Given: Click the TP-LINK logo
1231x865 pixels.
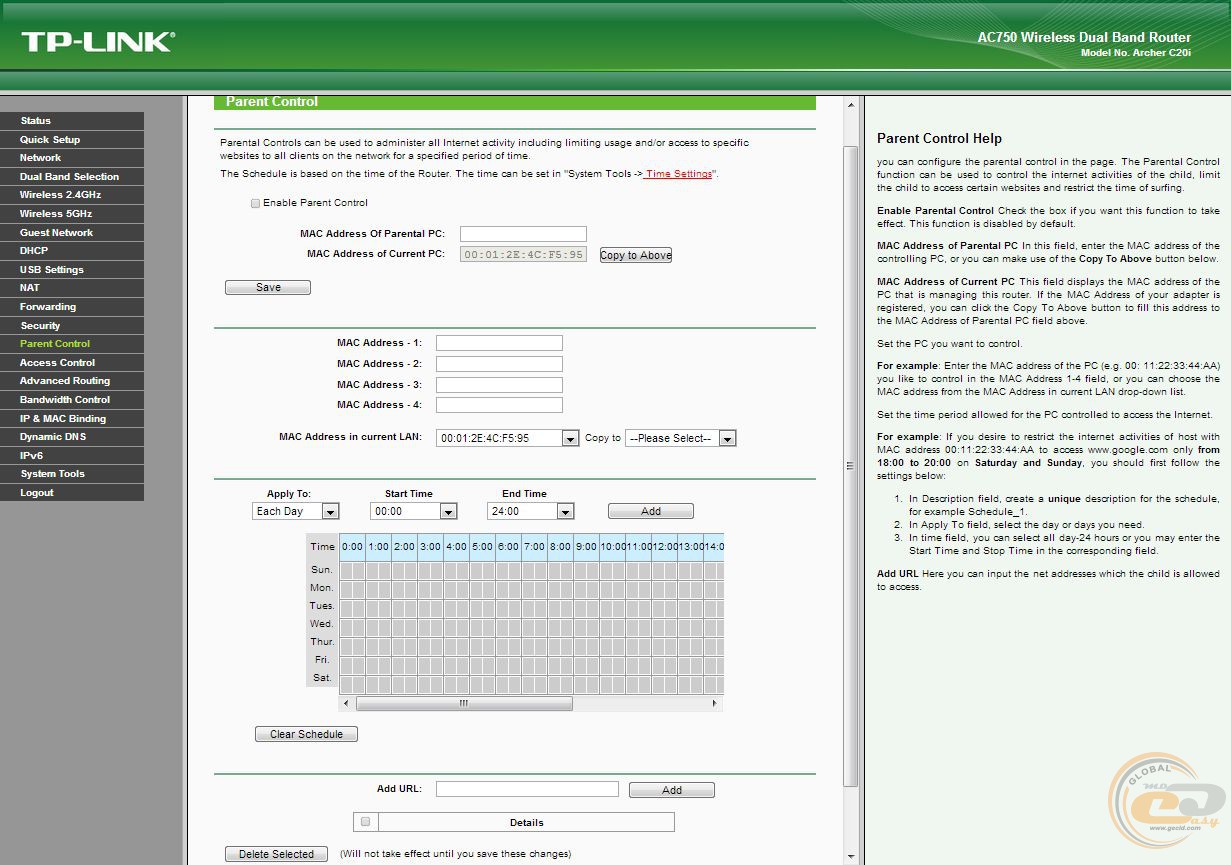Looking at the screenshot, I should click(x=98, y=42).
